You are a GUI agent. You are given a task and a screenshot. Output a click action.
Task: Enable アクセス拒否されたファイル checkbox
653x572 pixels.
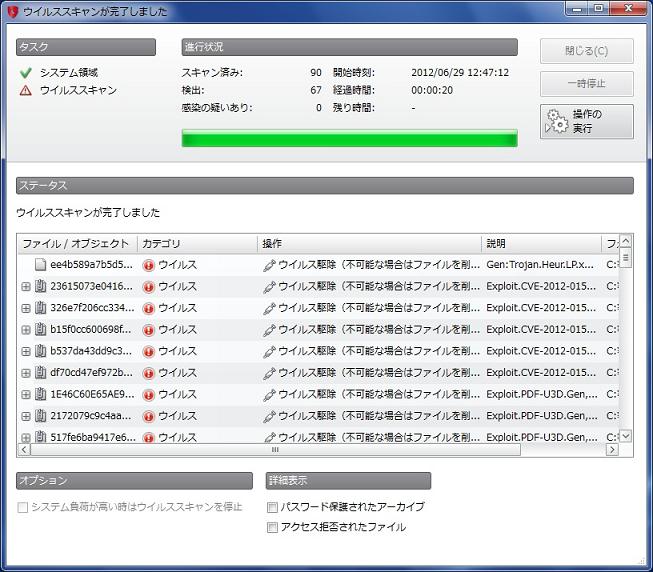pyautogui.click(x=272, y=527)
